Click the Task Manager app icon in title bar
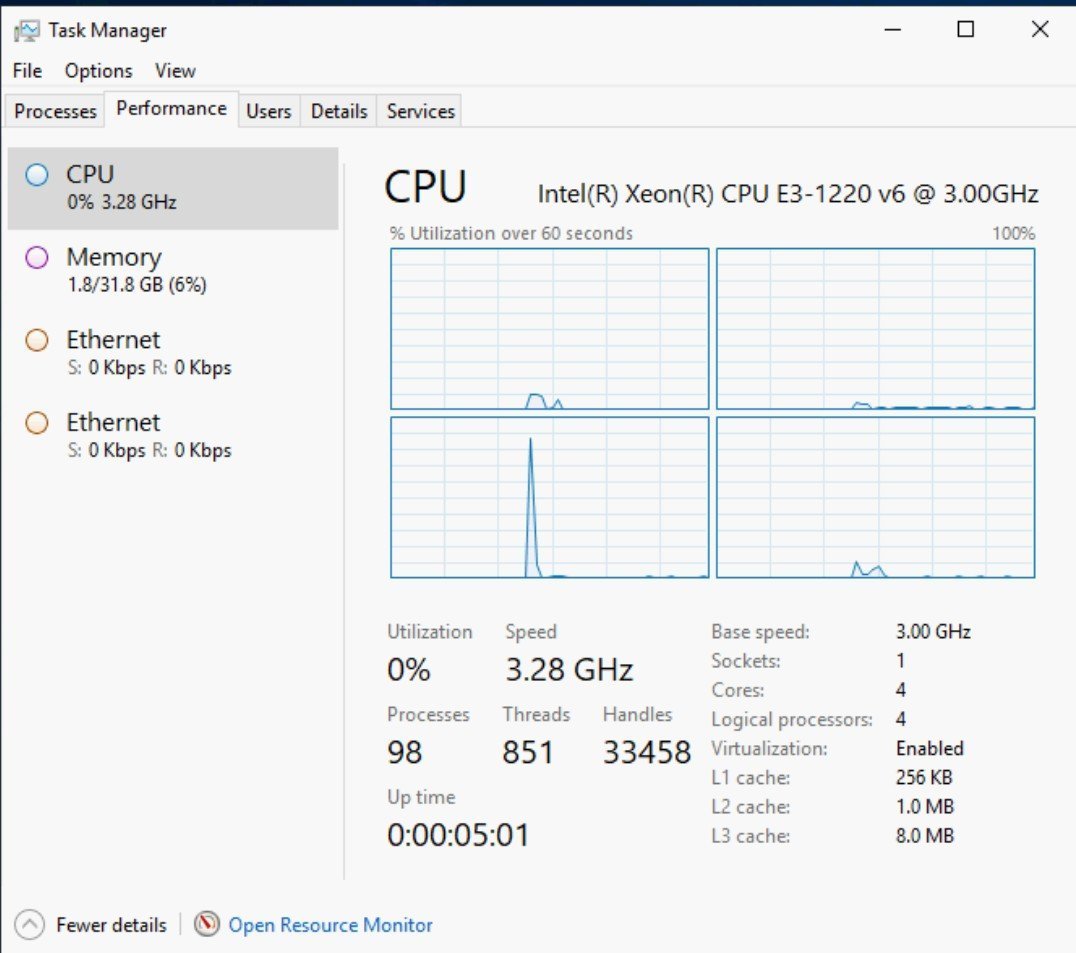This screenshot has height=953, width=1076. pyautogui.click(x=27, y=31)
